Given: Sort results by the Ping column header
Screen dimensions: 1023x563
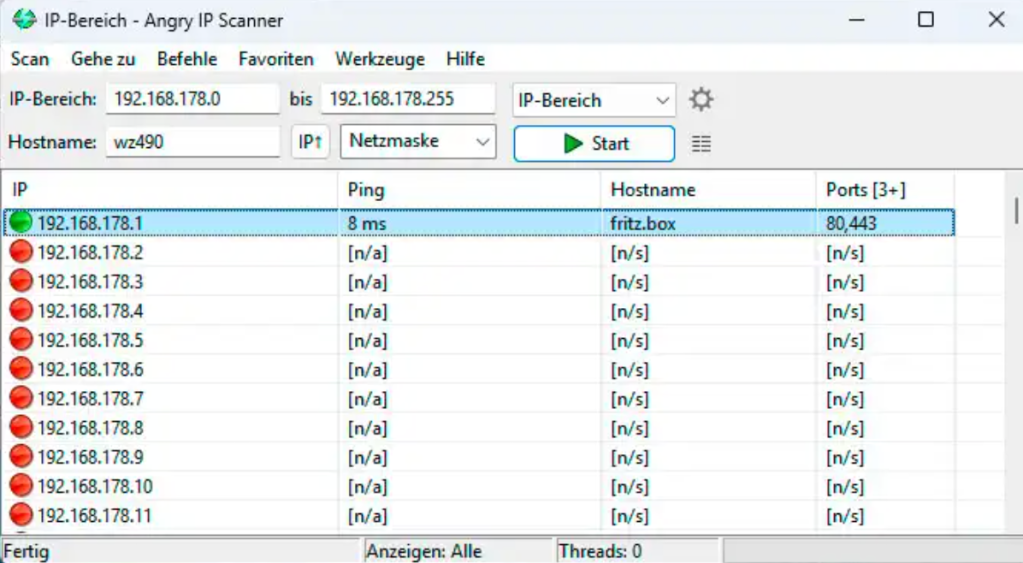Looking at the screenshot, I should coord(469,189).
